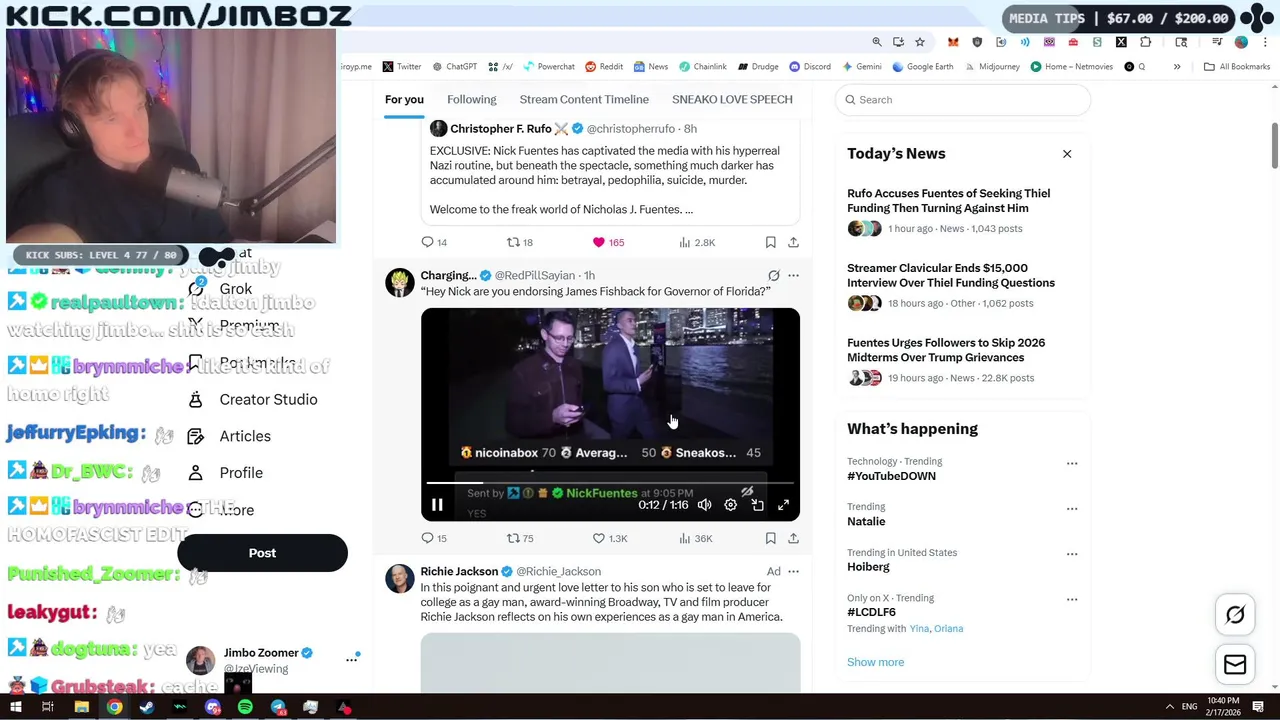The width and height of the screenshot is (1280, 720).
Task: Open Rufo Accuses Fuentes news story
Action: tap(948, 201)
